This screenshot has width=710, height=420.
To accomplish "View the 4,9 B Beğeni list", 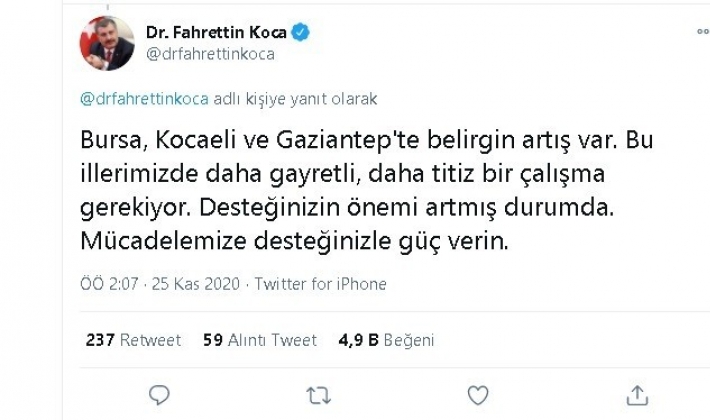I will pyautogui.click(x=386, y=340).
